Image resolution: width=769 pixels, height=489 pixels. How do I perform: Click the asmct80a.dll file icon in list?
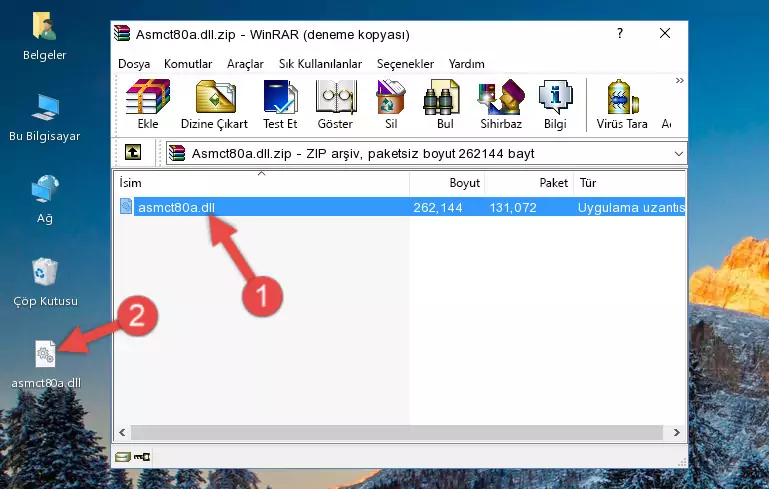click(126, 206)
